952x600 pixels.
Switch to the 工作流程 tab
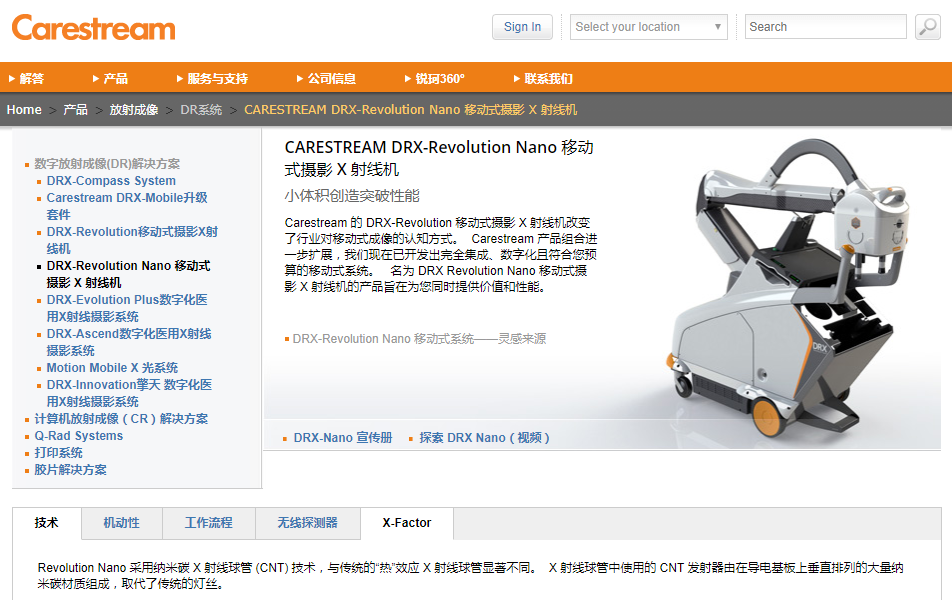click(x=208, y=523)
